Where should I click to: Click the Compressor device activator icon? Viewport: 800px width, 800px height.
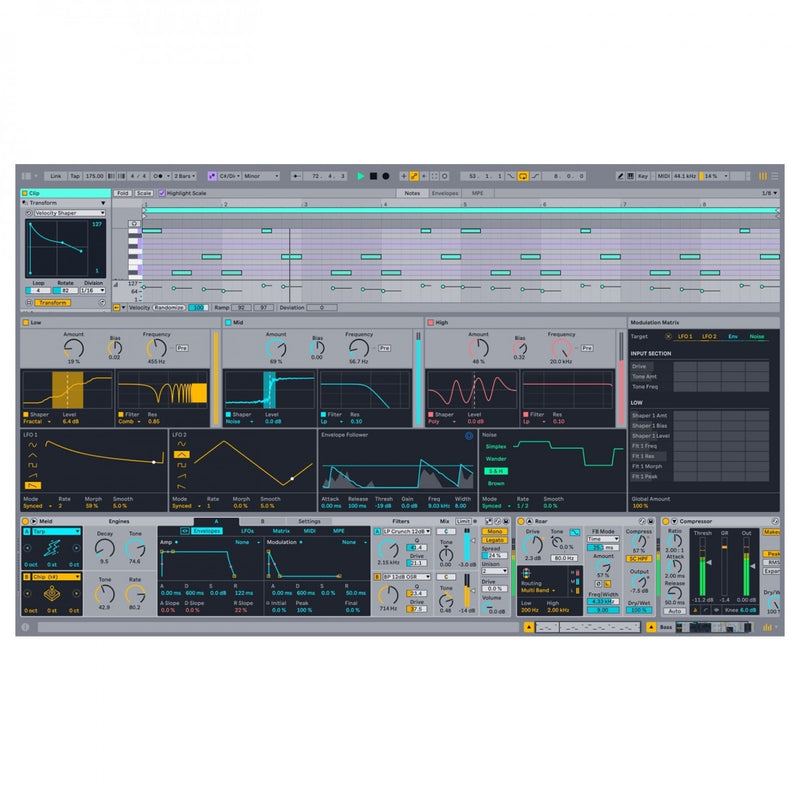(666, 522)
